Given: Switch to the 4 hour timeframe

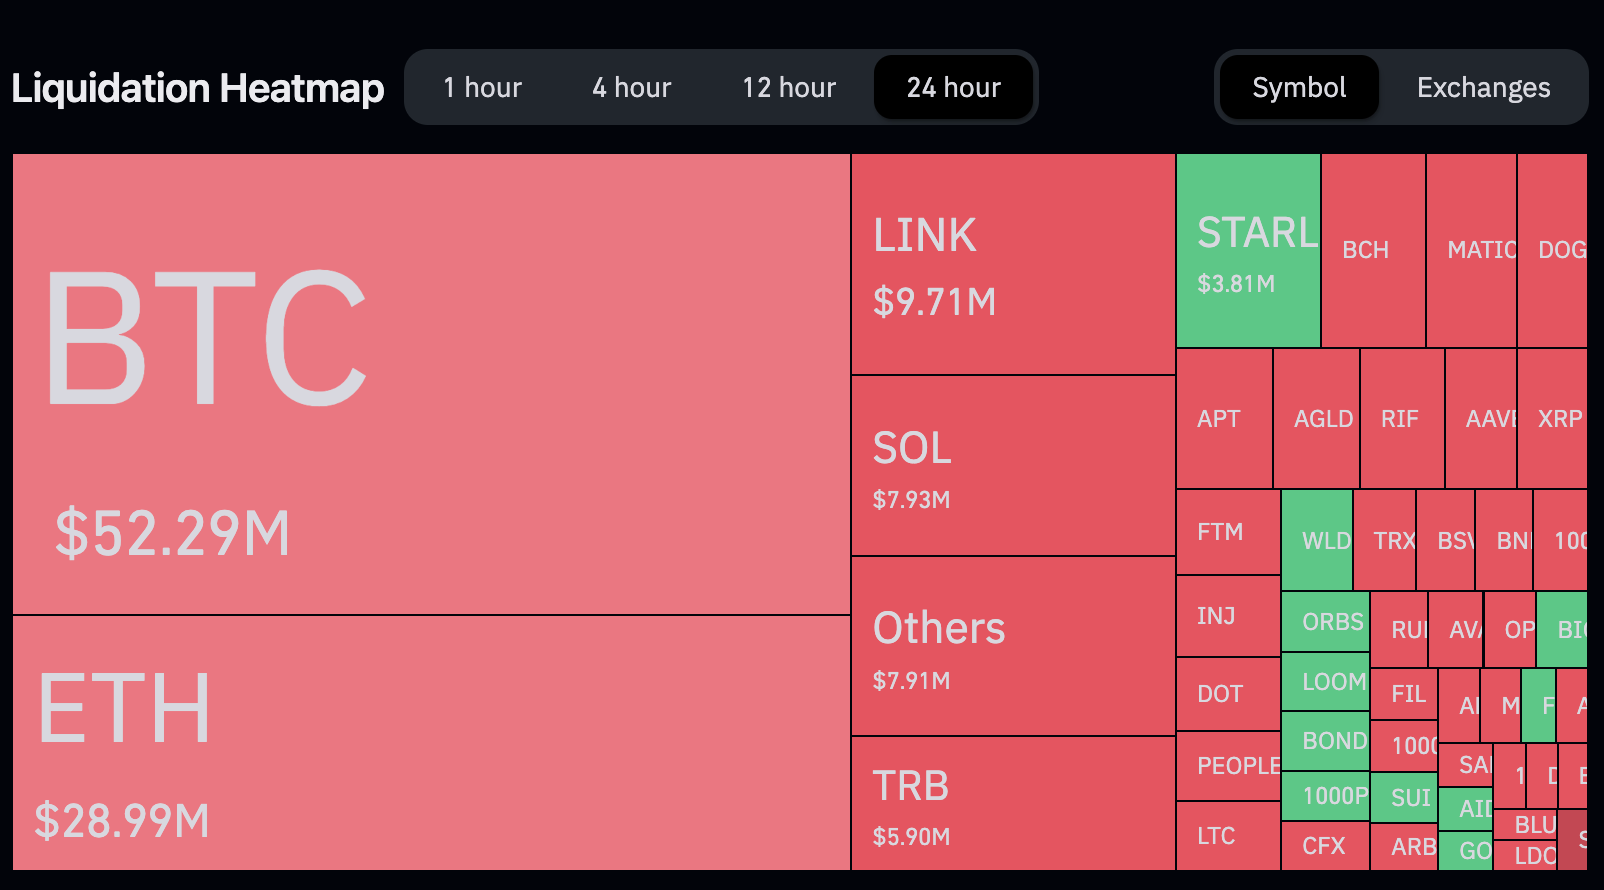Looking at the screenshot, I should pos(631,87).
